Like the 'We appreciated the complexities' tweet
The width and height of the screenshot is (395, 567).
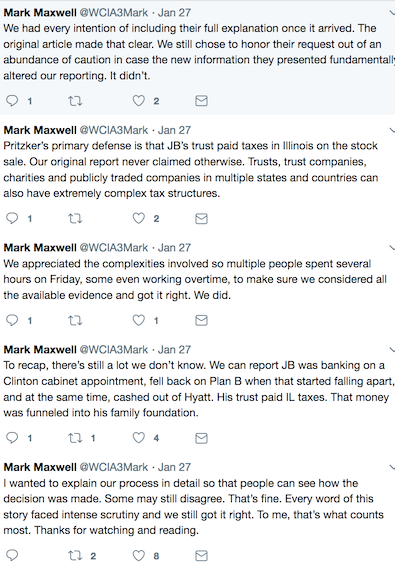(x=139, y=320)
